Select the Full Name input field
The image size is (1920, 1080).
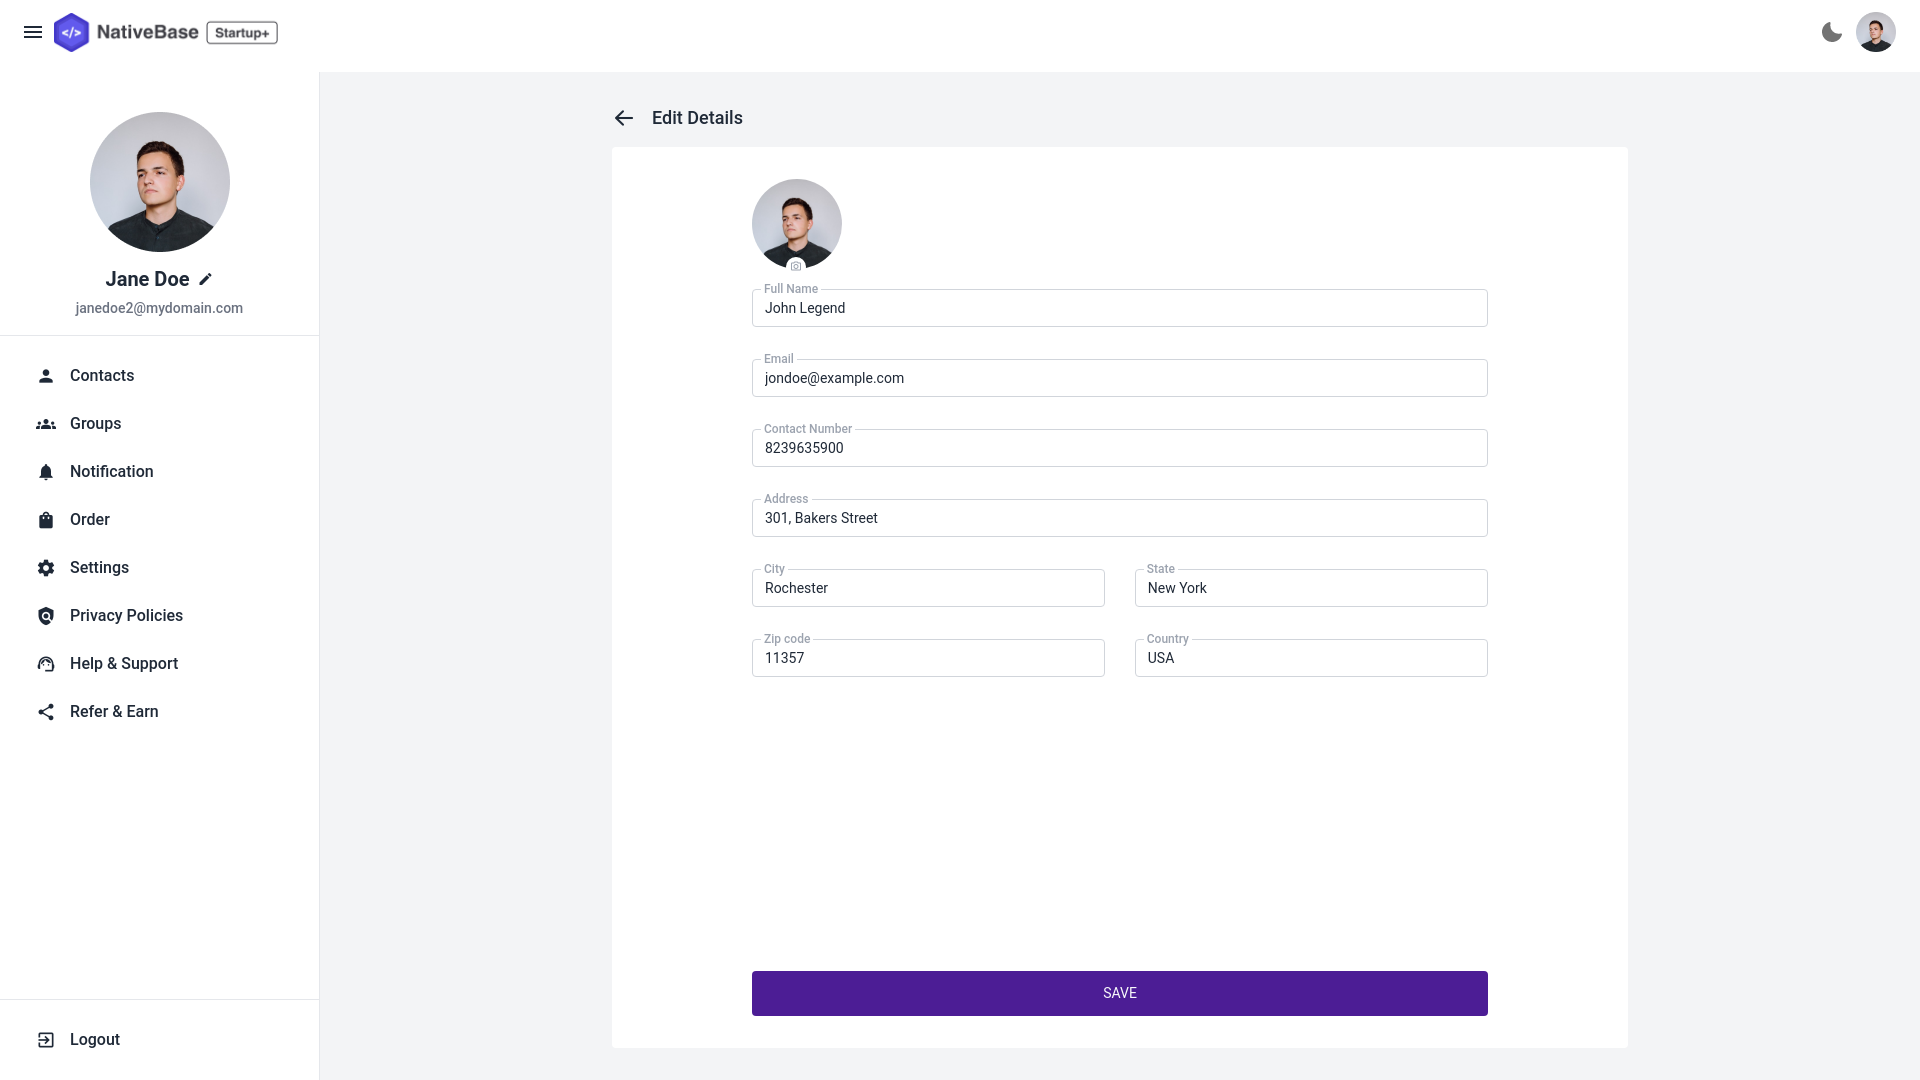pyautogui.click(x=1120, y=307)
